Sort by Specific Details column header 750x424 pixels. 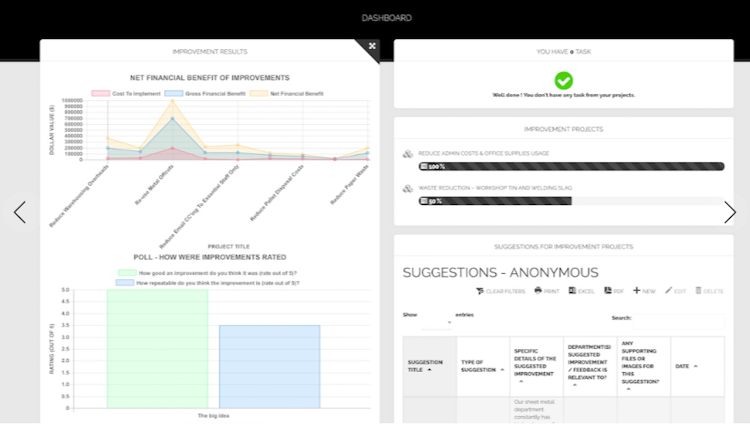pos(536,367)
